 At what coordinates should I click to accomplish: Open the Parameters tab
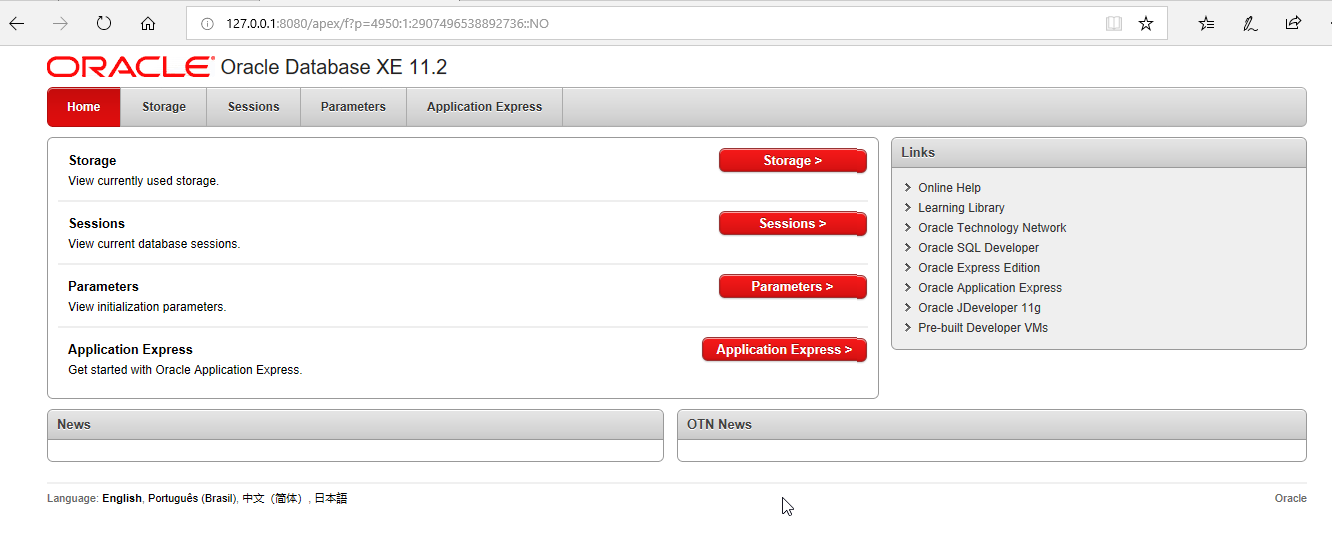(353, 107)
